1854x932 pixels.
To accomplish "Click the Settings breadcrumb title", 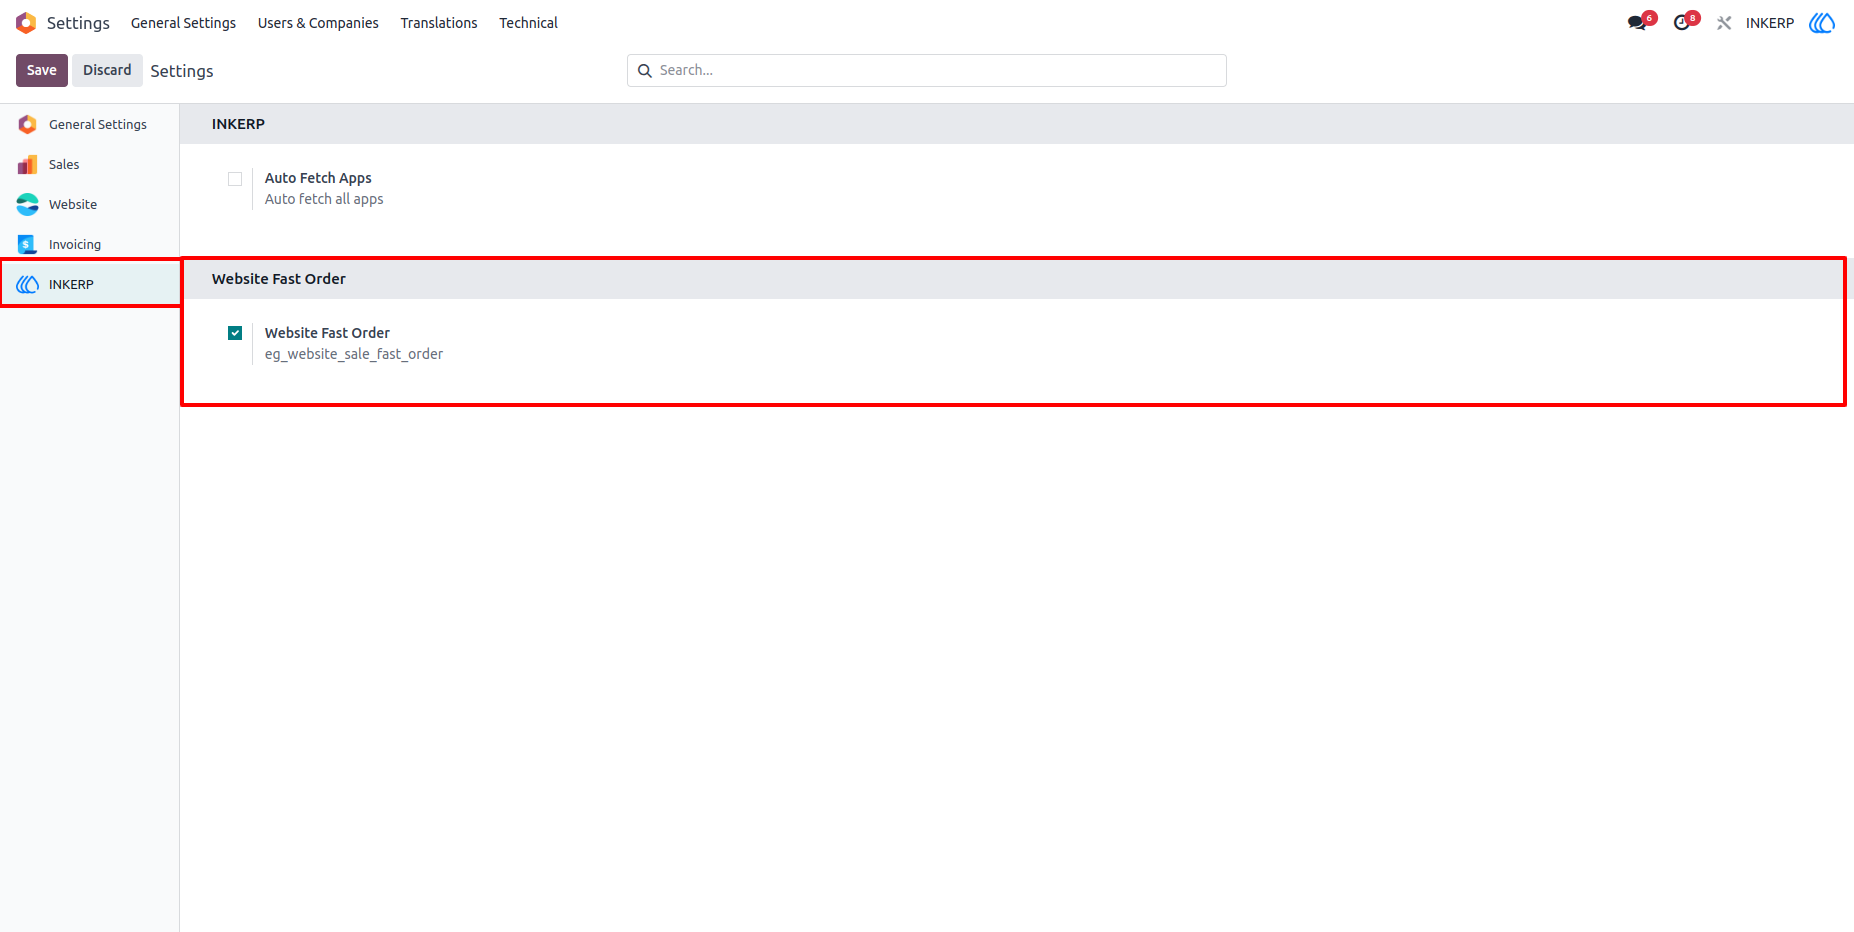I will [x=182, y=71].
